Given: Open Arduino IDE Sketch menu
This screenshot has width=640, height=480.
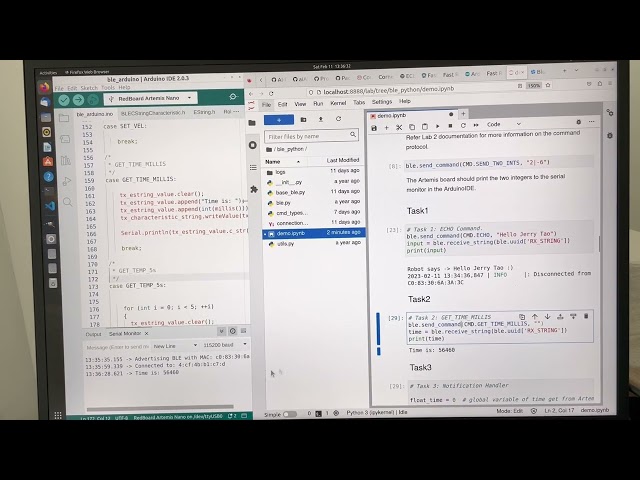Looking at the screenshot, I should (89, 88).
